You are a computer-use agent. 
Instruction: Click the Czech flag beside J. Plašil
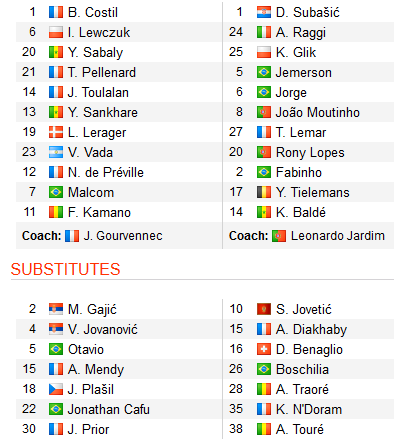pos(56,389)
